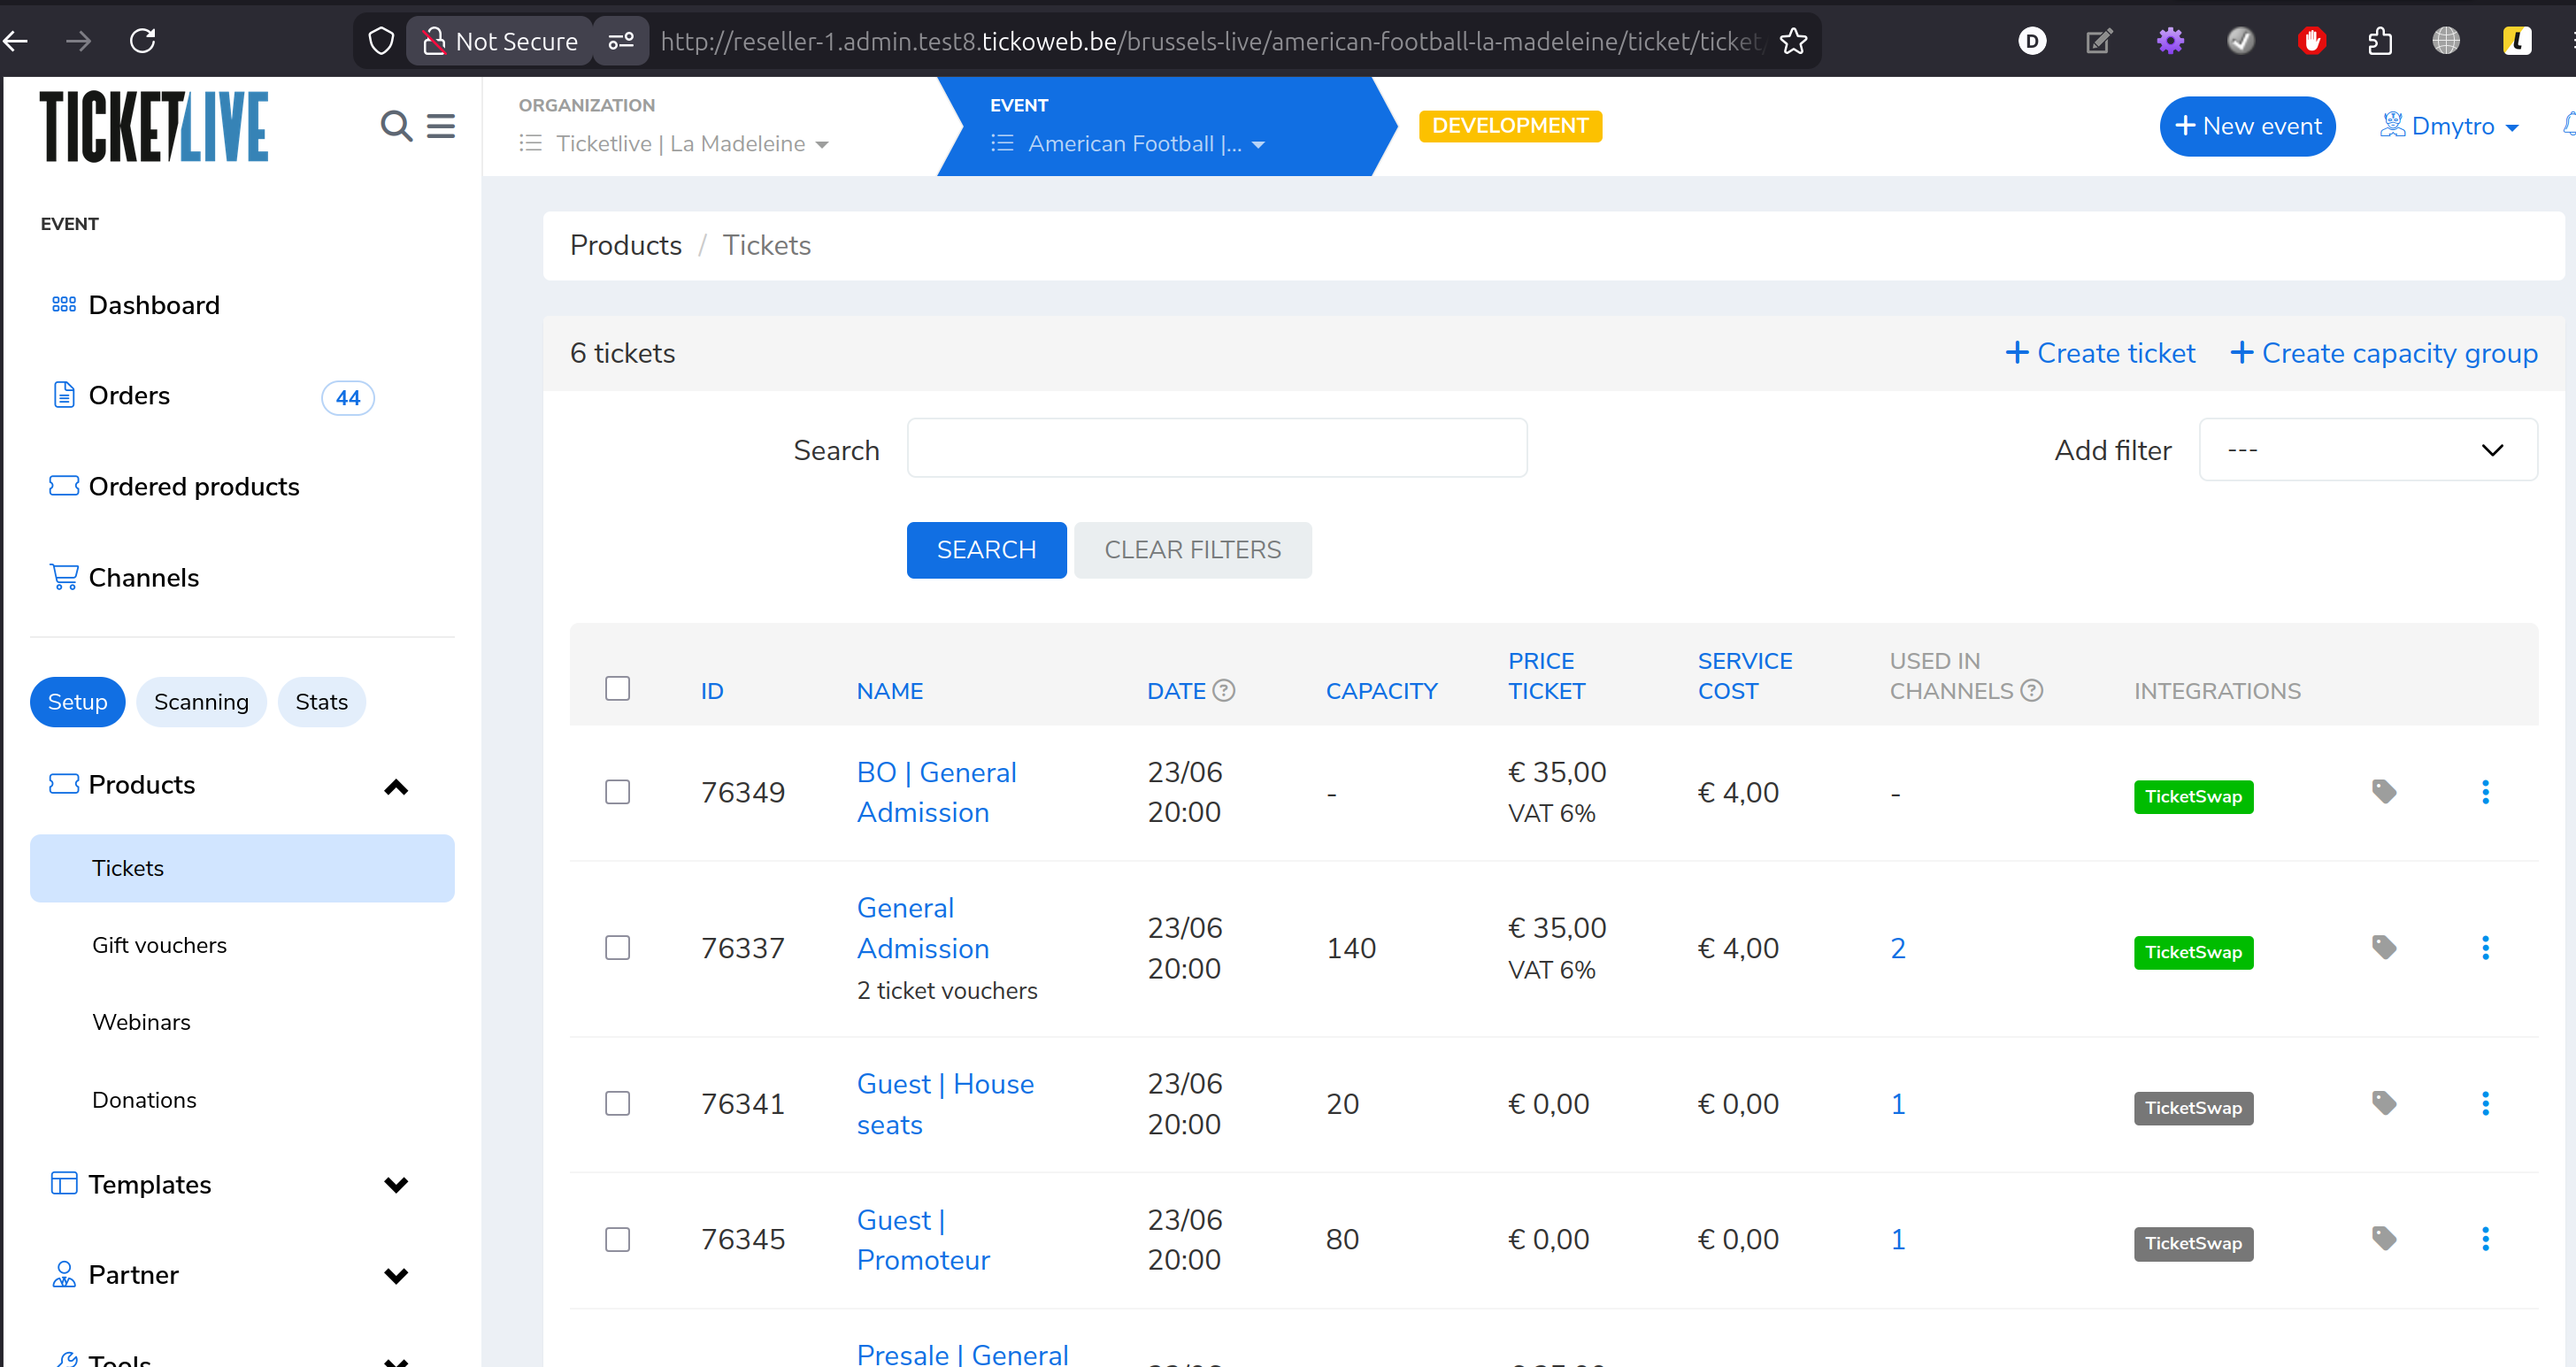Screen dimensions: 2576x1367
Task: Open the Add filter dropdown
Action: pyautogui.click(x=2367, y=450)
